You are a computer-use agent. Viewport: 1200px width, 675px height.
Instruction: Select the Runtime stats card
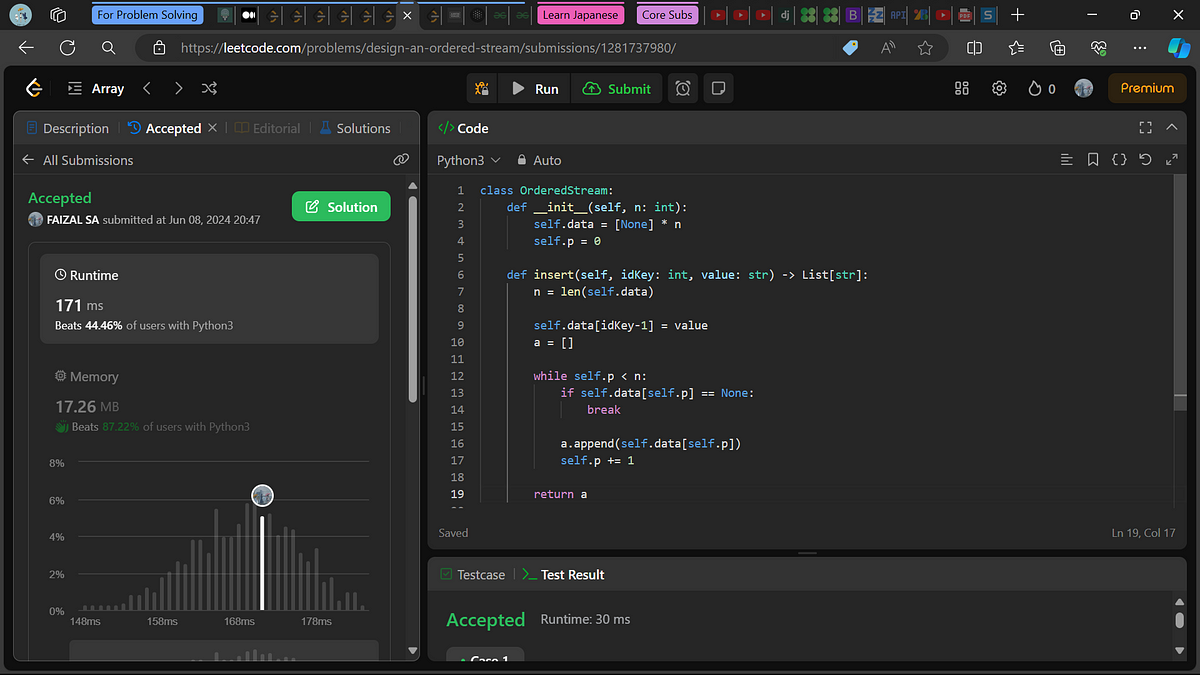click(209, 299)
